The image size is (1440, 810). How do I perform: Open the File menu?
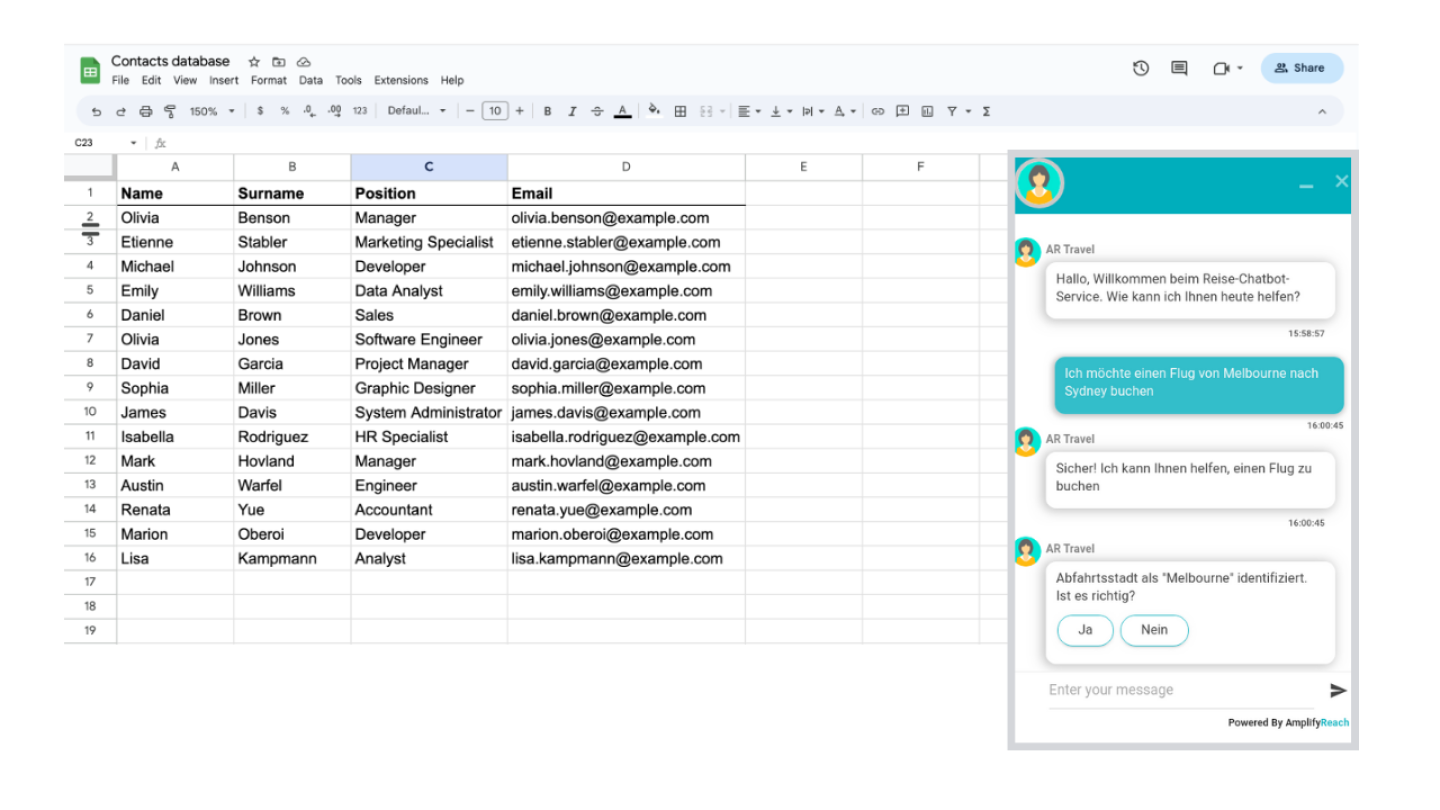coord(120,80)
